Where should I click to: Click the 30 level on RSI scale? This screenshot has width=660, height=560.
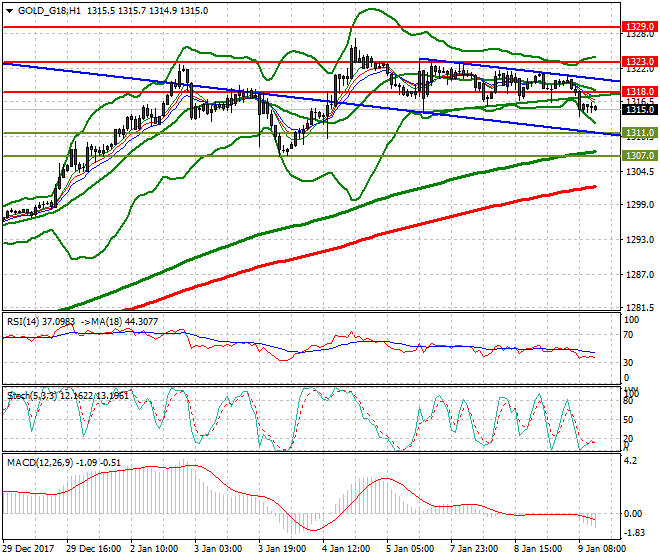tap(628, 363)
